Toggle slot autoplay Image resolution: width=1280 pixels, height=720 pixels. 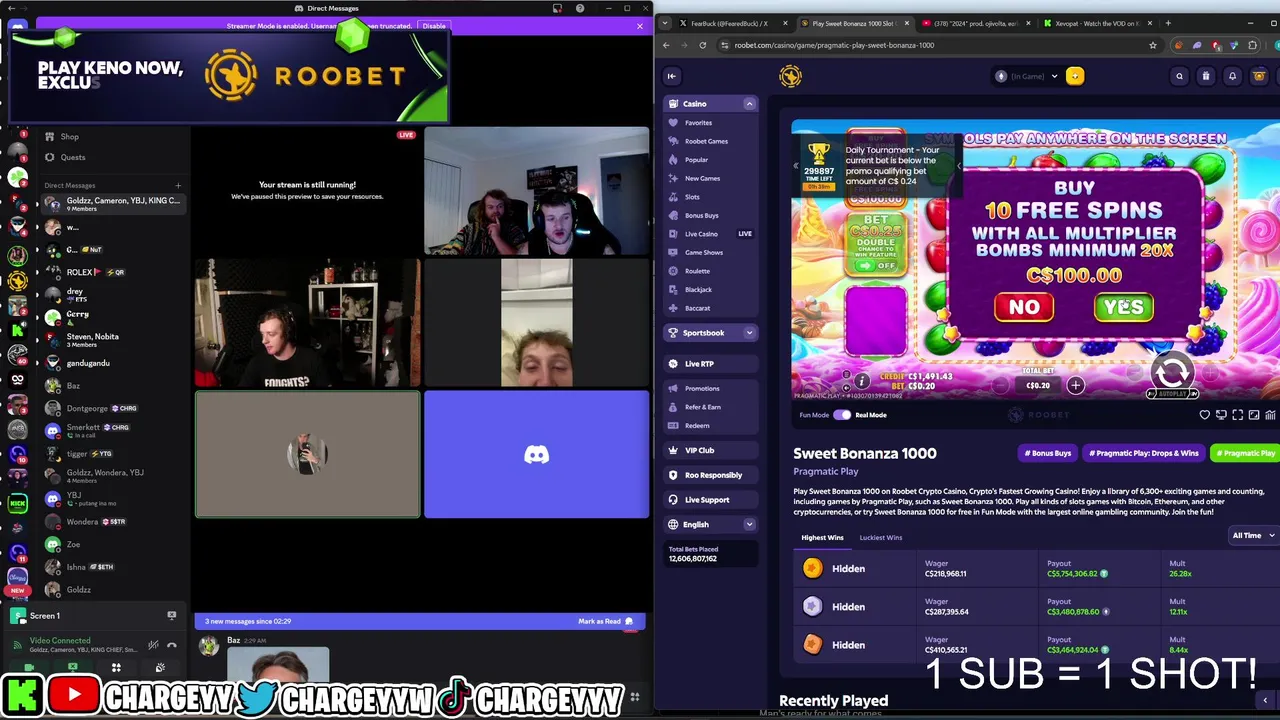(1172, 394)
